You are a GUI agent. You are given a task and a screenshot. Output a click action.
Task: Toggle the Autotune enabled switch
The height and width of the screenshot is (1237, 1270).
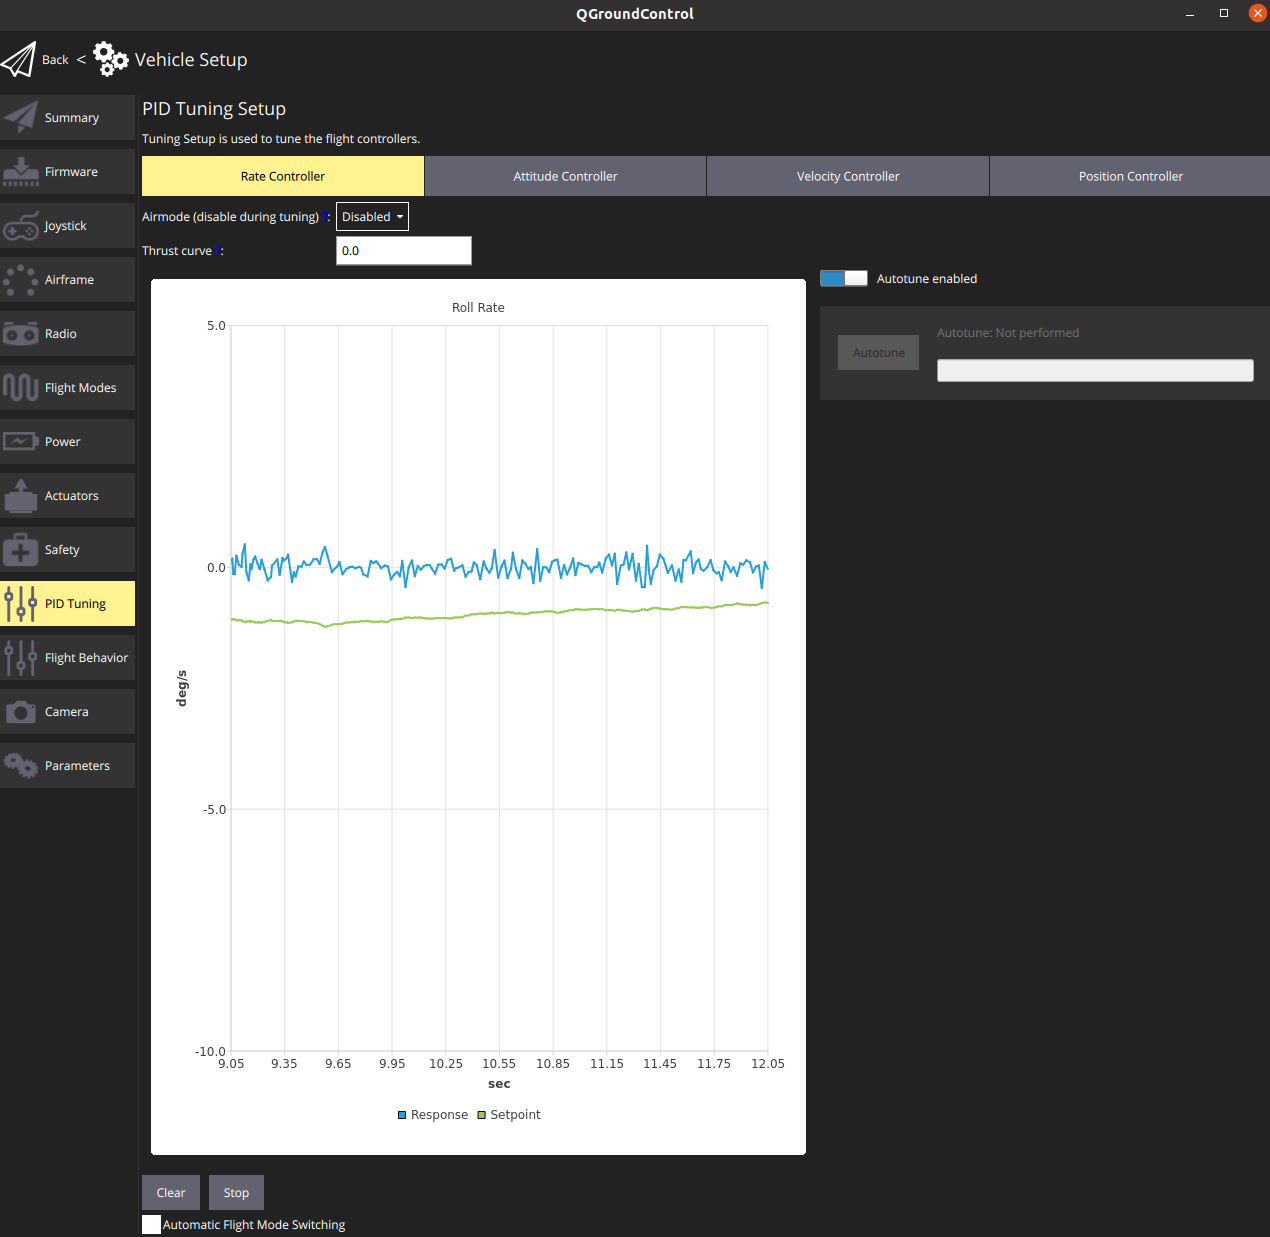tap(843, 278)
